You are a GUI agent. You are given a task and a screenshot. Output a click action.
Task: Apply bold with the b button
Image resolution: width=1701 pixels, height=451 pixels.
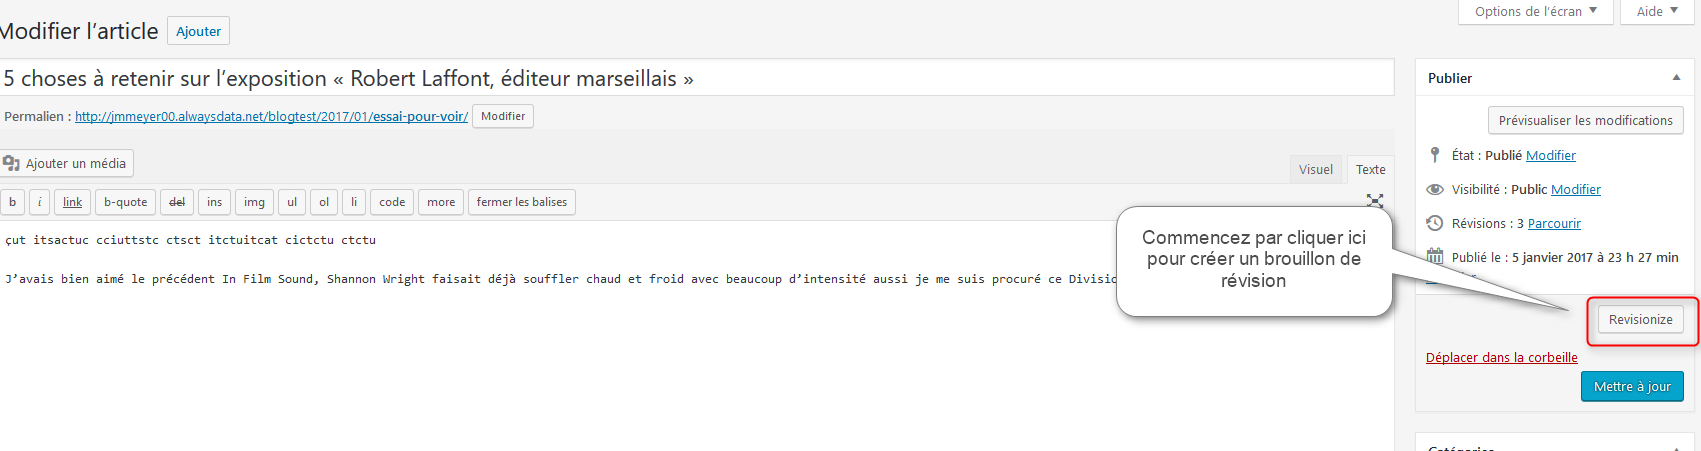tap(12, 202)
